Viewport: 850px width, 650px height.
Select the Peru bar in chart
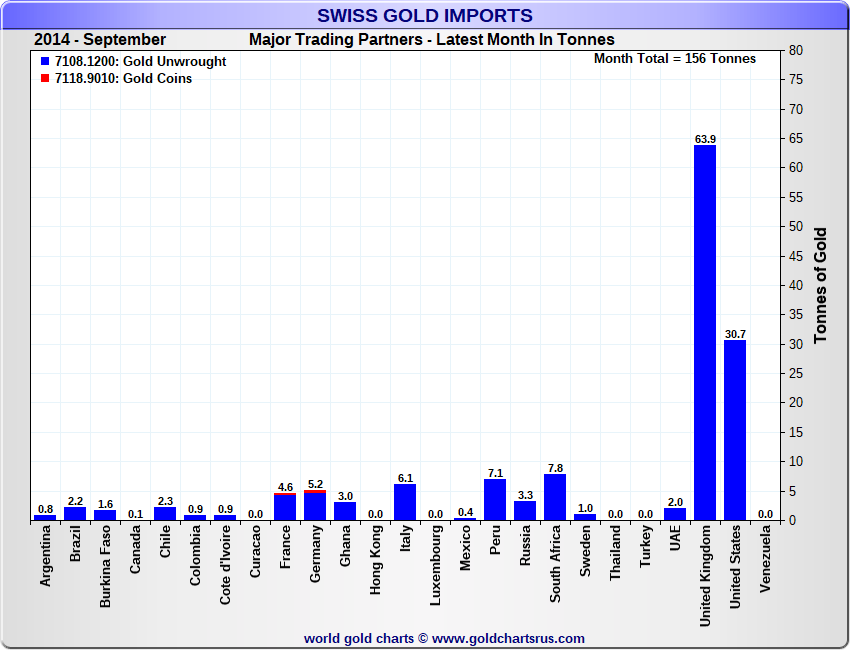[495, 499]
